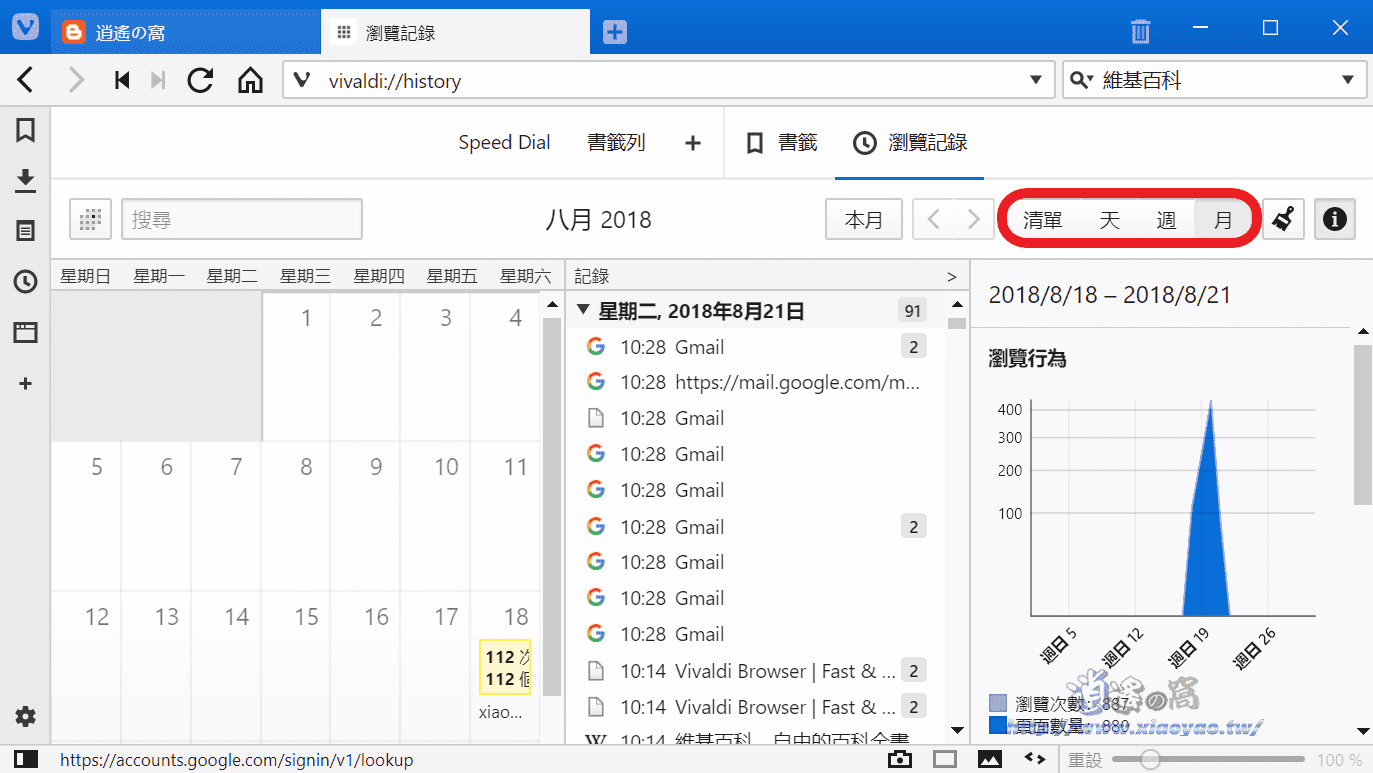This screenshot has height=773, width=1373.
Task: Open the Vivaldi menu icon
Action: point(25,27)
